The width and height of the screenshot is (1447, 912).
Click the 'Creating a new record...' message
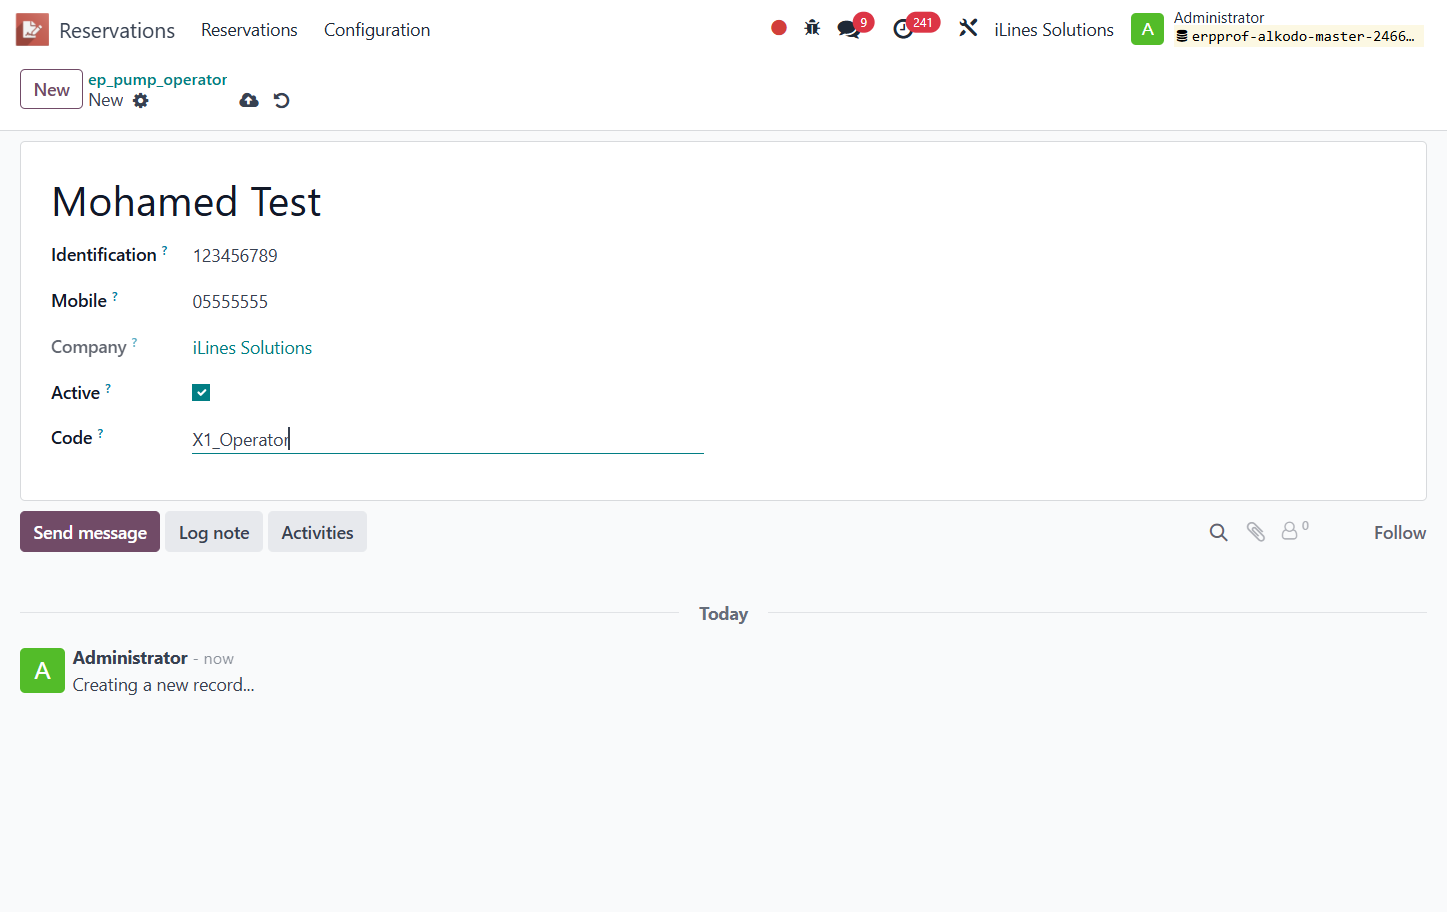tap(163, 685)
